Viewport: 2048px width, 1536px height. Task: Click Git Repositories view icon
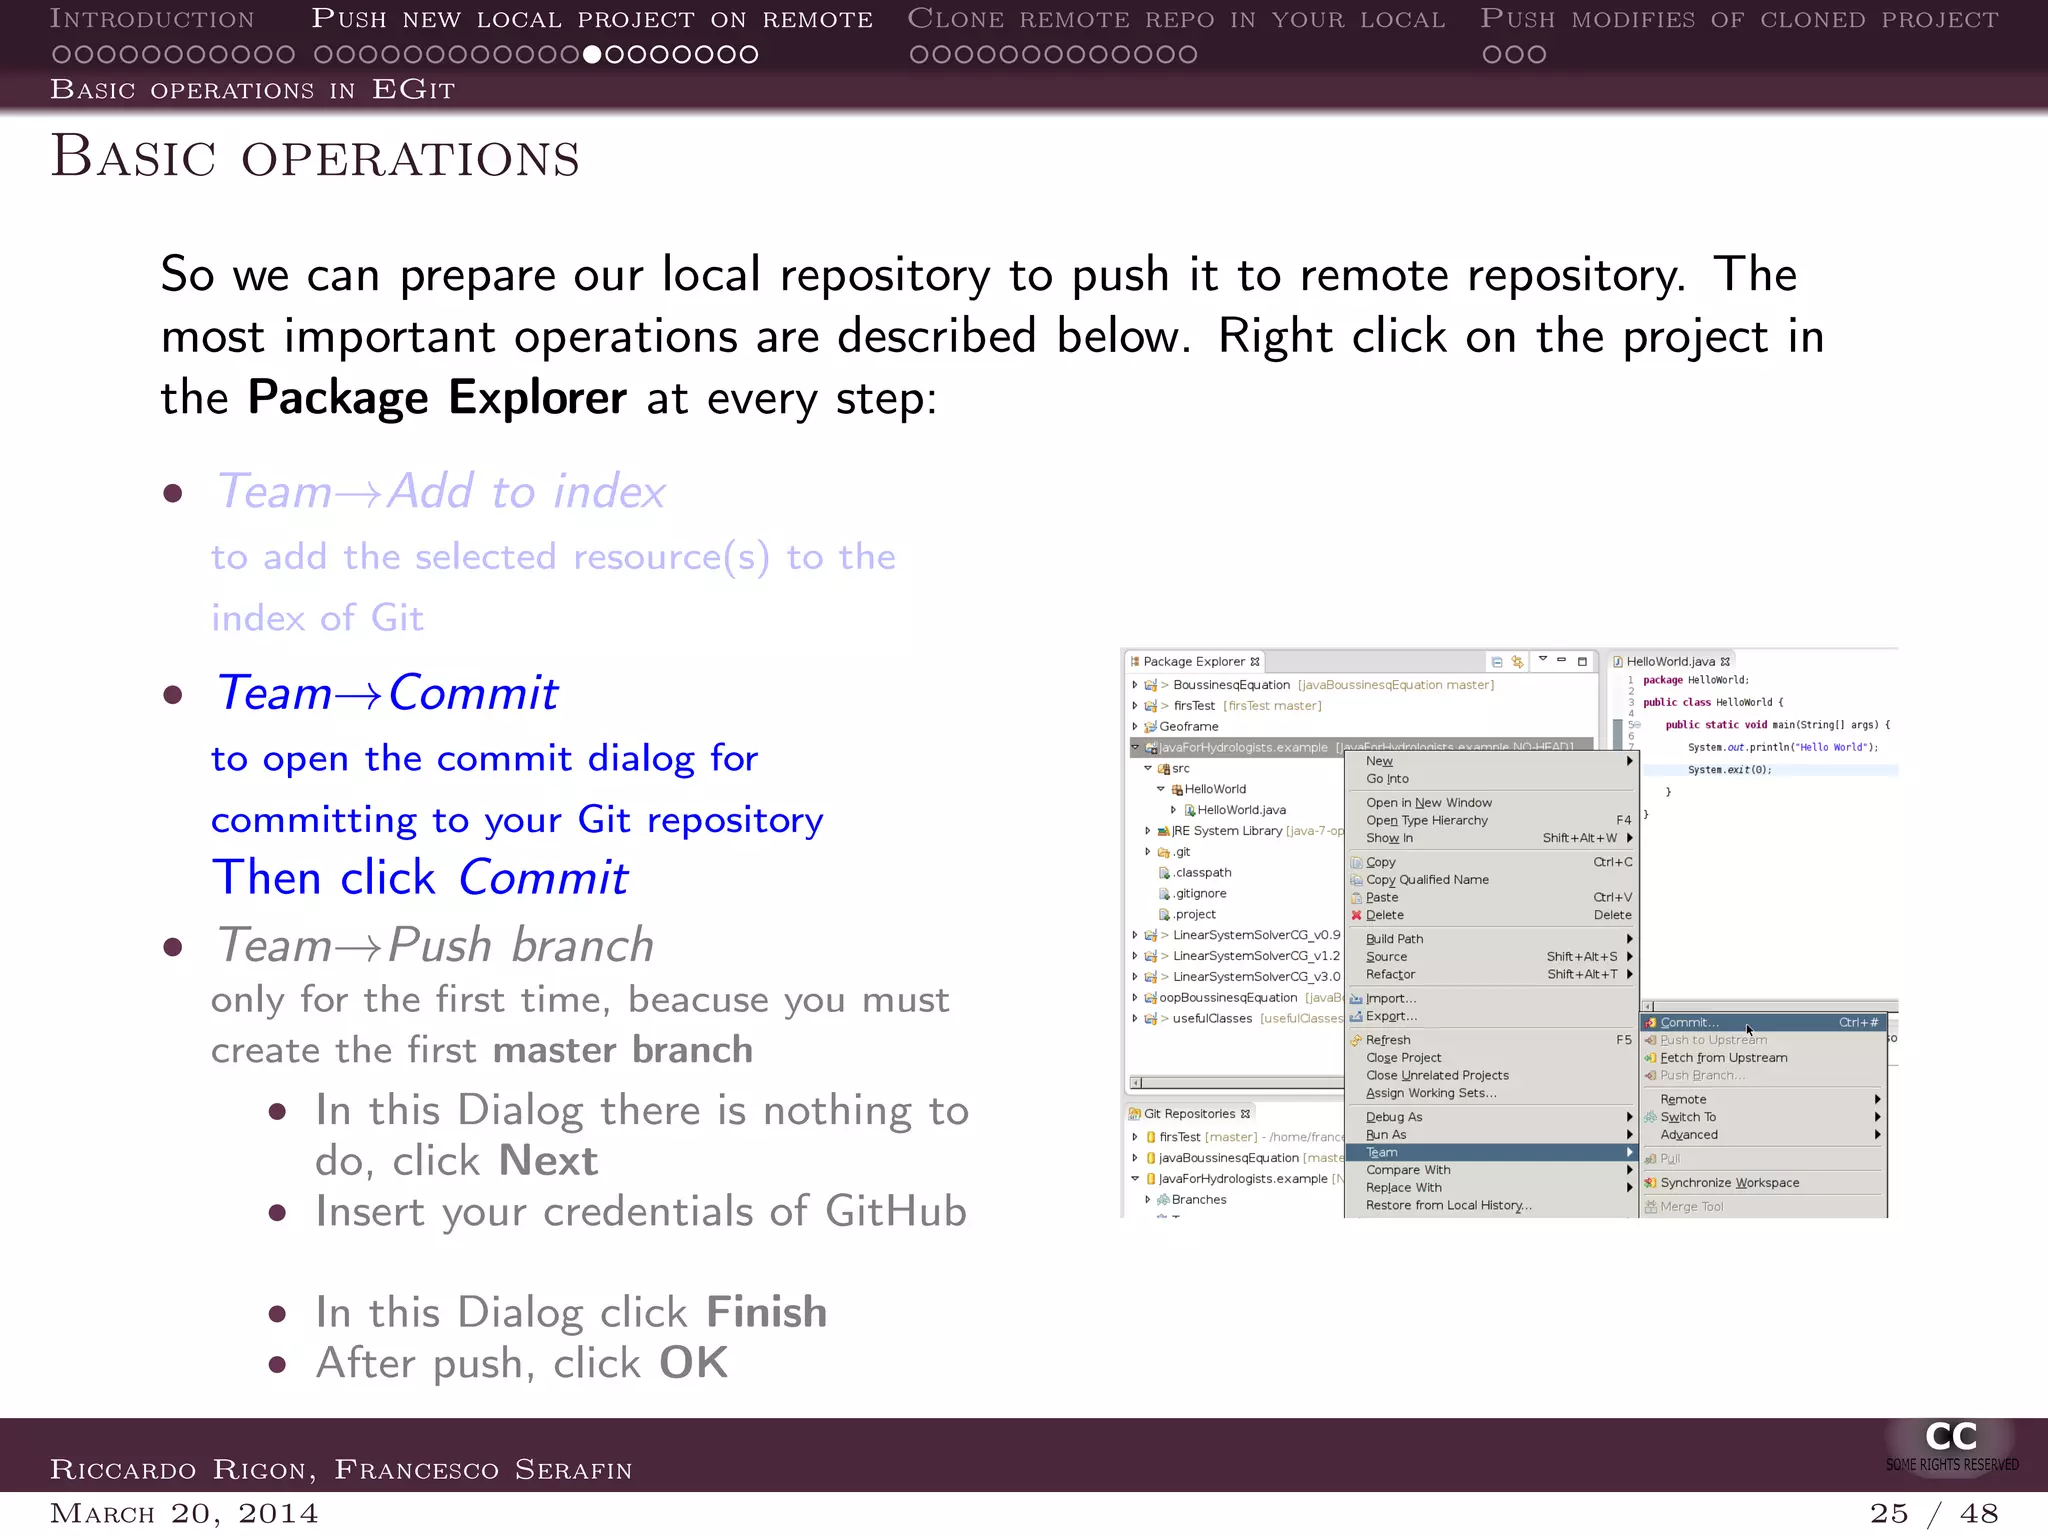(1135, 1114)
